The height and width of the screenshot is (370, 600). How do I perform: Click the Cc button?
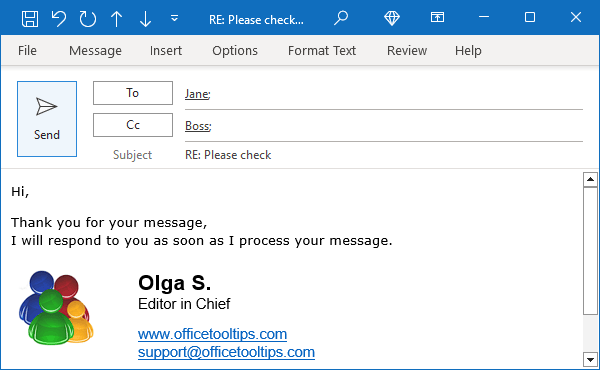click(133, 125)
